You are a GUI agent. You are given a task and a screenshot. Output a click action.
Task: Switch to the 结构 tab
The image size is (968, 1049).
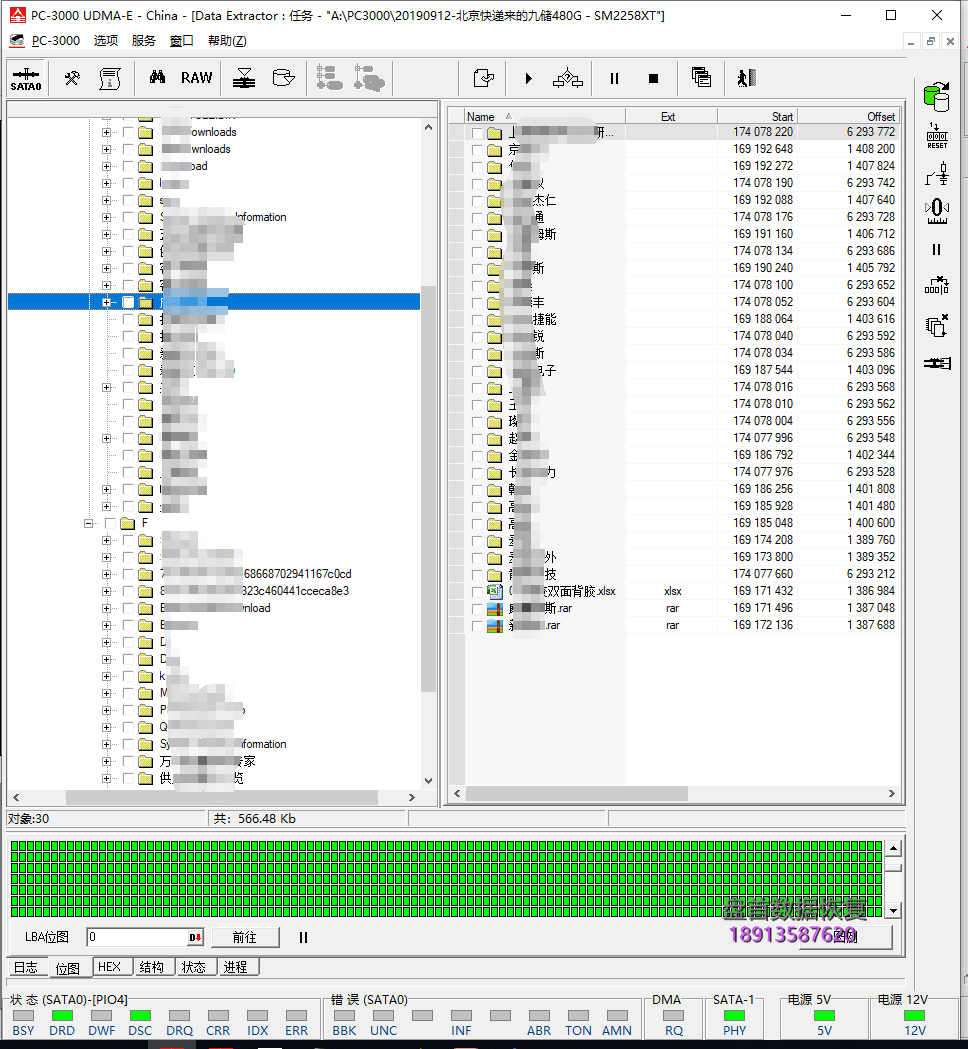point(152,967)
